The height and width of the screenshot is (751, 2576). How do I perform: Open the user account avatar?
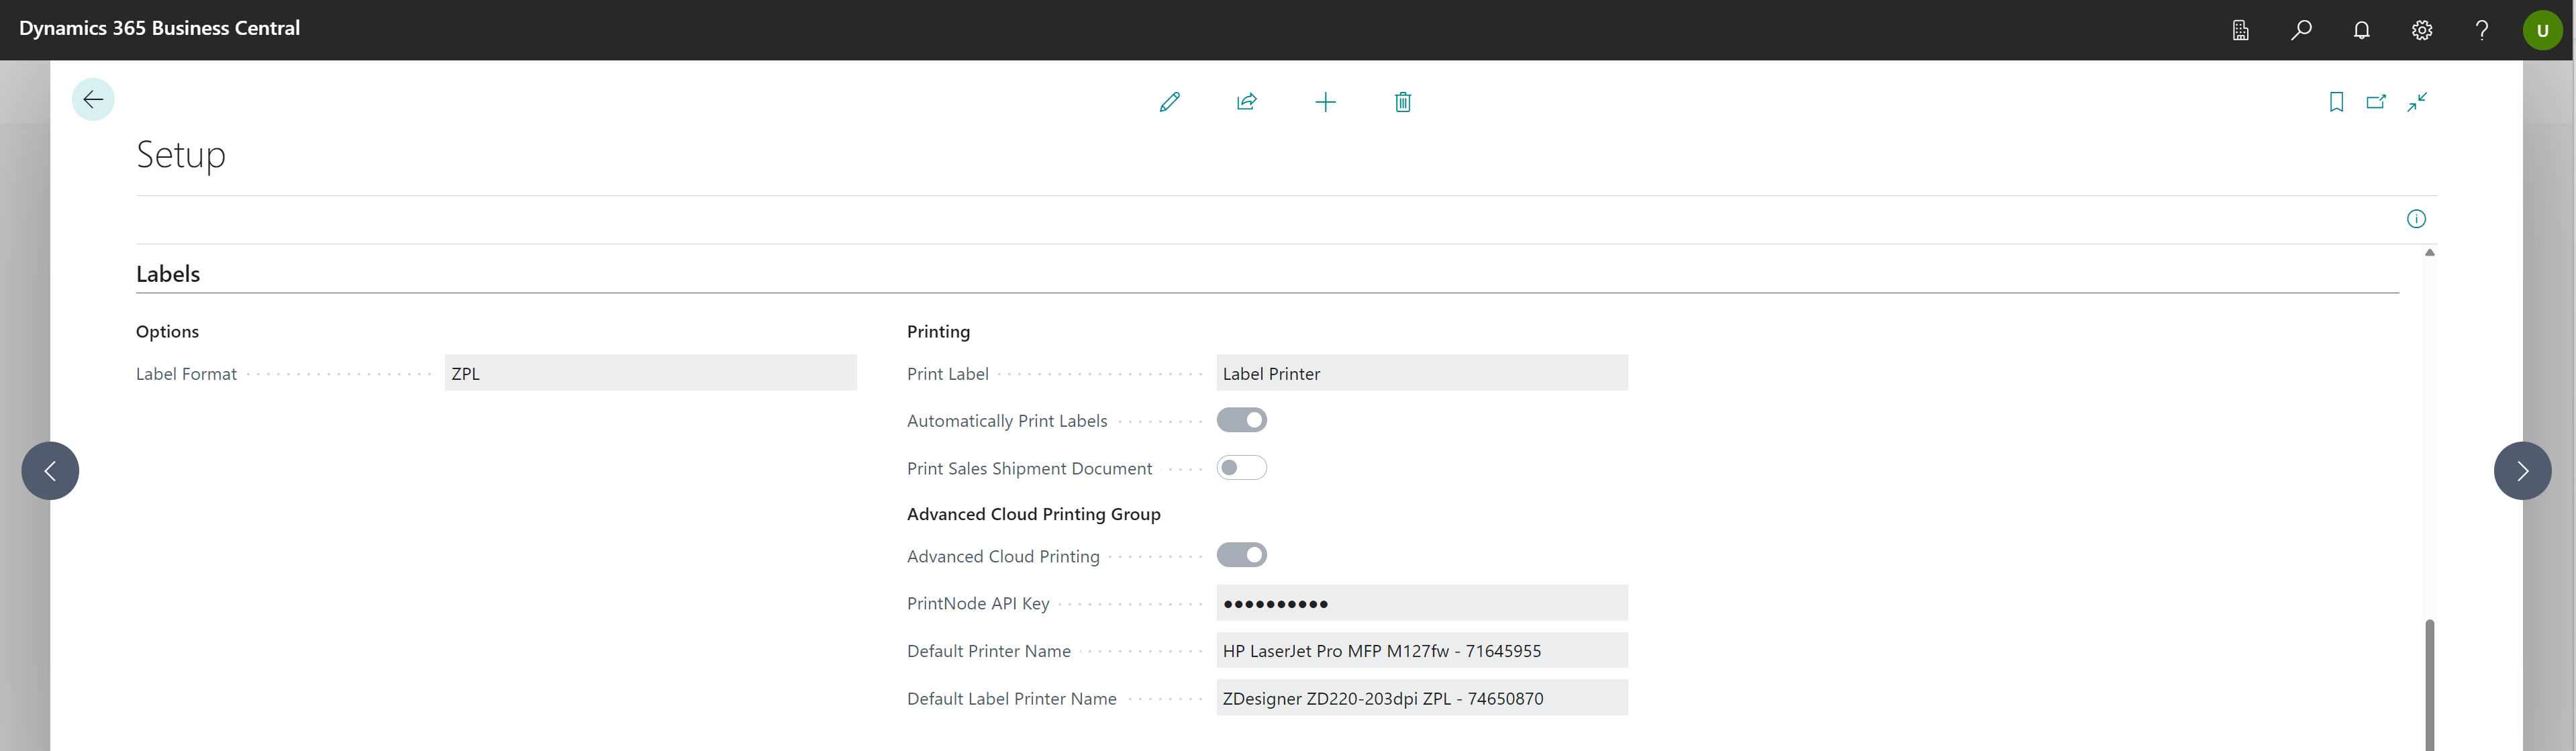(x=2542, y=30)
